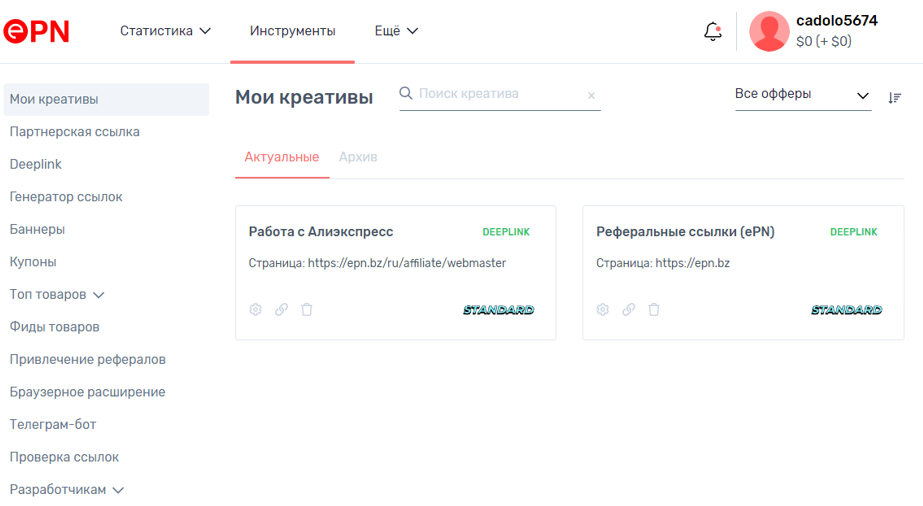923x506 pixels.
Task: Switch to the Архив tab
Action: (x=358, y=157)
